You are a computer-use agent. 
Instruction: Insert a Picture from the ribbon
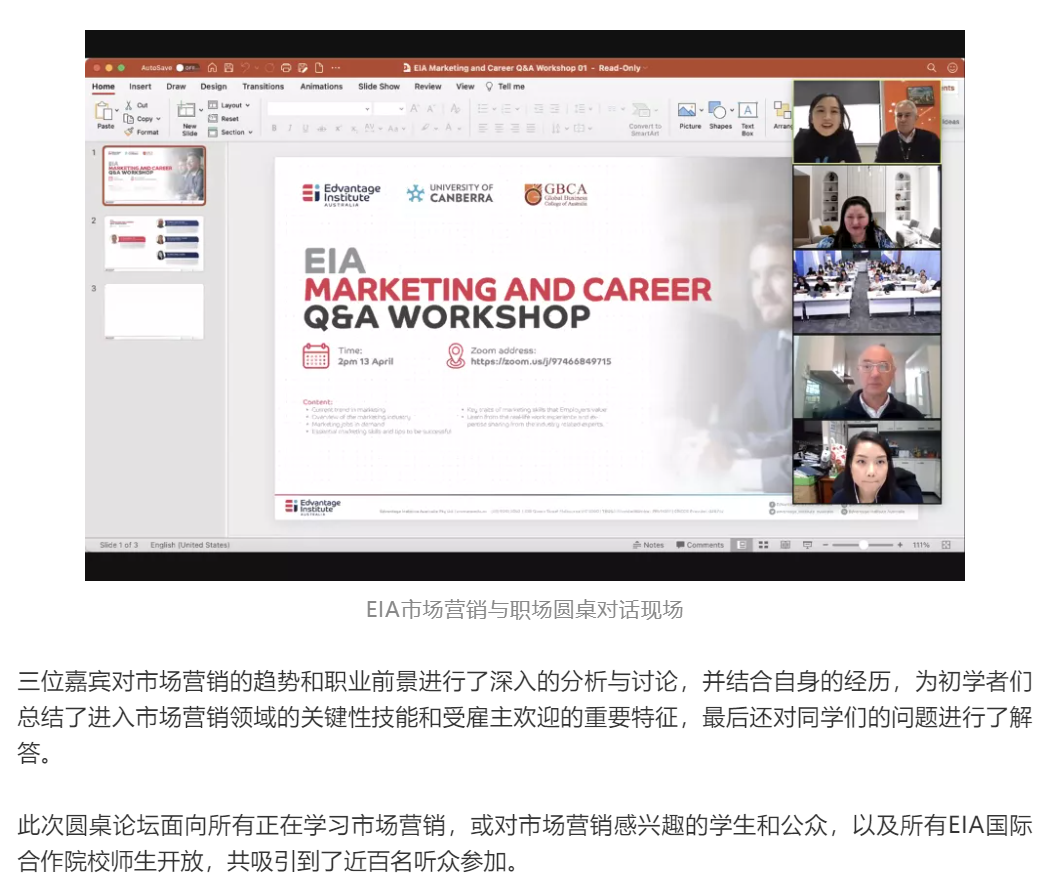pyautogui.click(x=689, y=113)
